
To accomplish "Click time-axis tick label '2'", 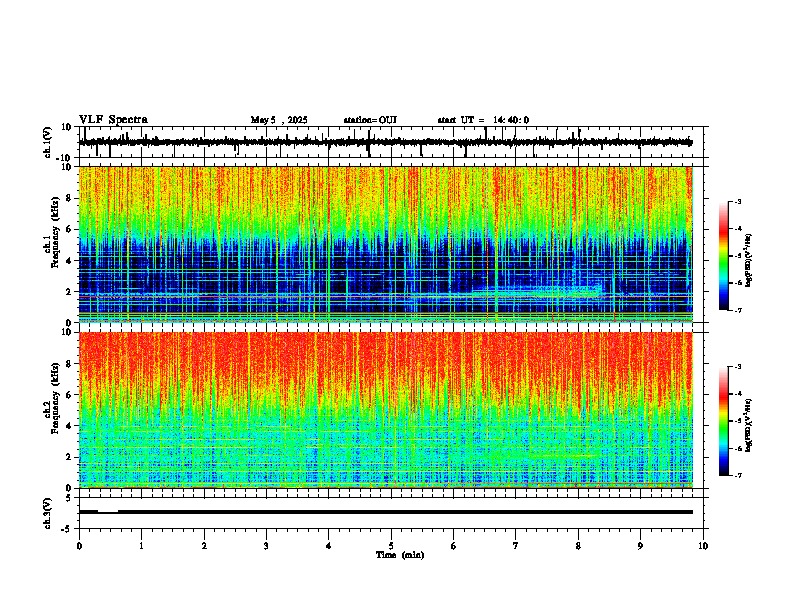I will 204,546.
